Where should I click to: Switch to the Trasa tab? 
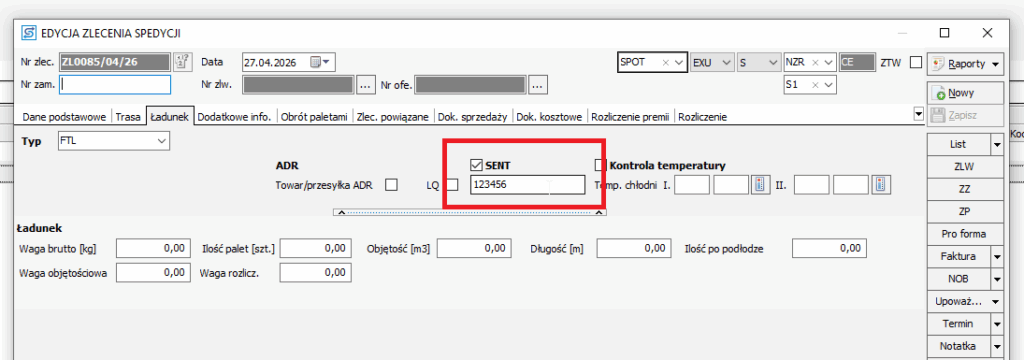pyautogui.click(x=128, y=117)
